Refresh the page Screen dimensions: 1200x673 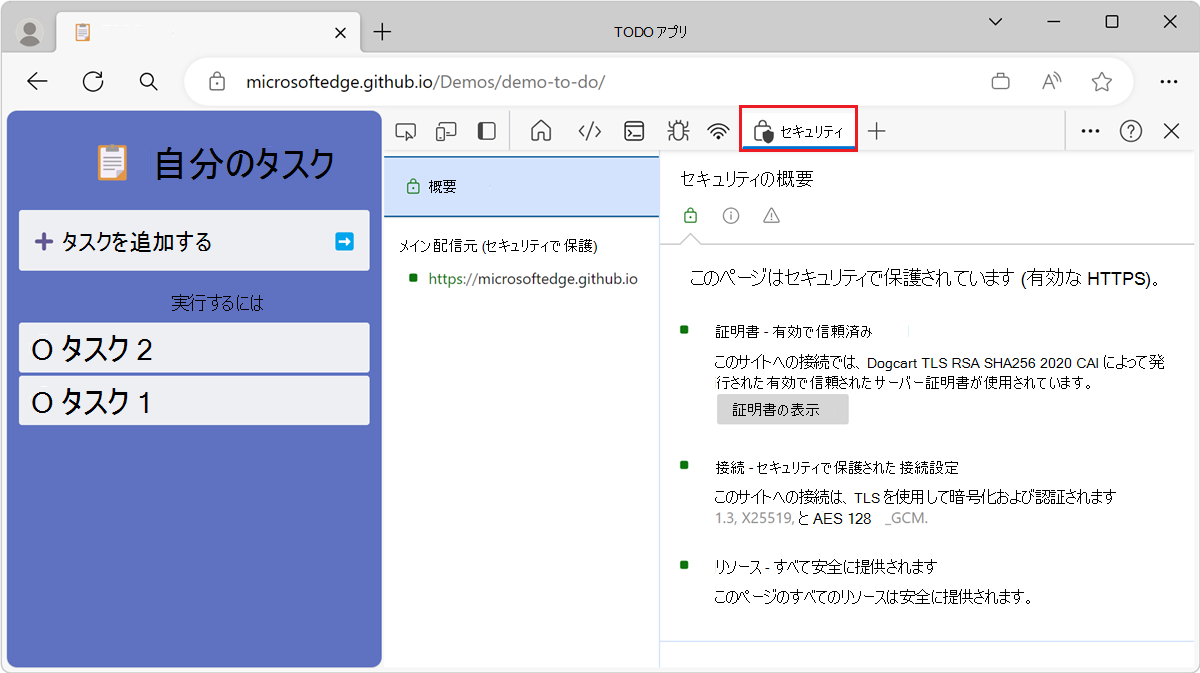[x=93, y=82]
